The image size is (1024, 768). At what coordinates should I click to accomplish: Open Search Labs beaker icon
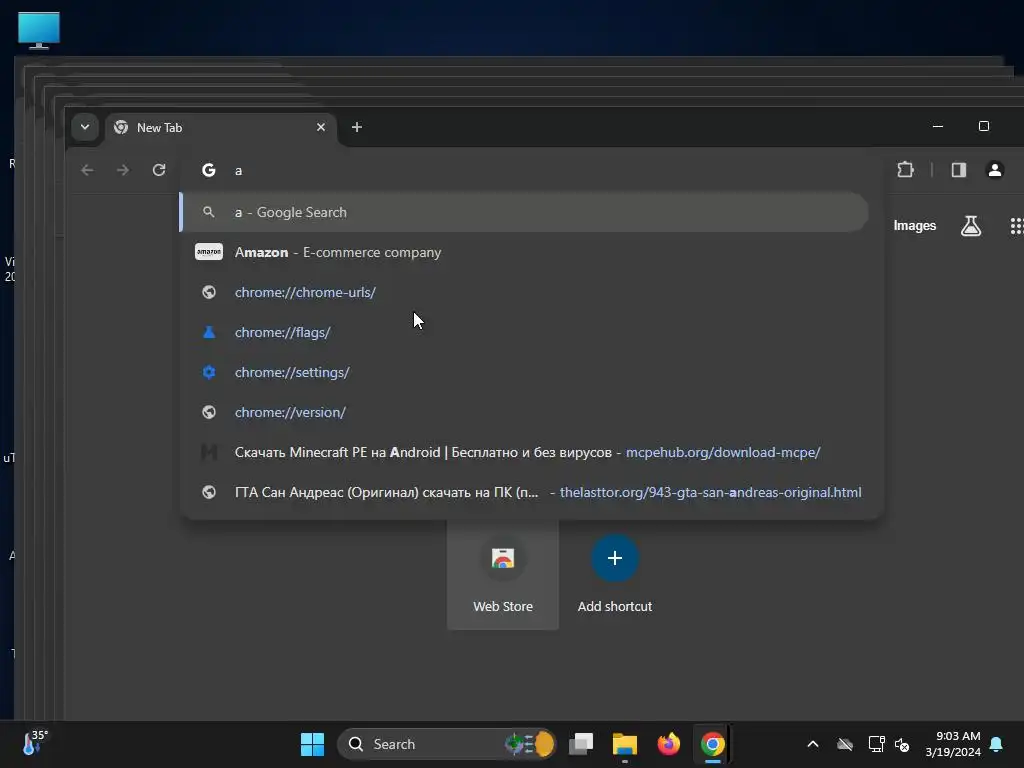coord(970,226)
